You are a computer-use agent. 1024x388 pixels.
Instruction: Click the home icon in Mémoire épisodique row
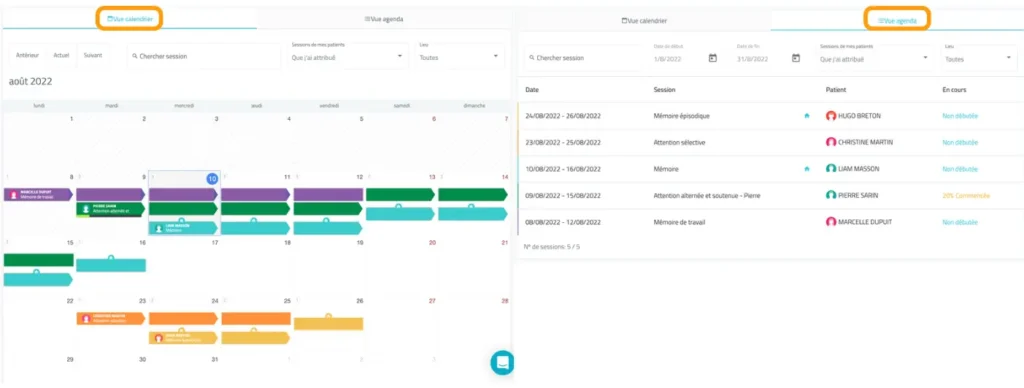click(x=807, y=116)
